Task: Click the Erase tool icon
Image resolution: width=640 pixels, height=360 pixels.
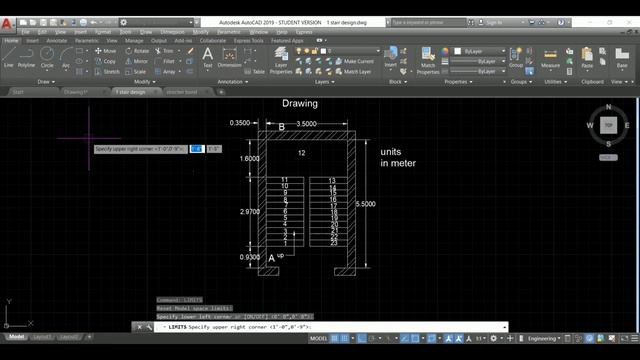Action: pyautogui.click(x=190, y=51)
